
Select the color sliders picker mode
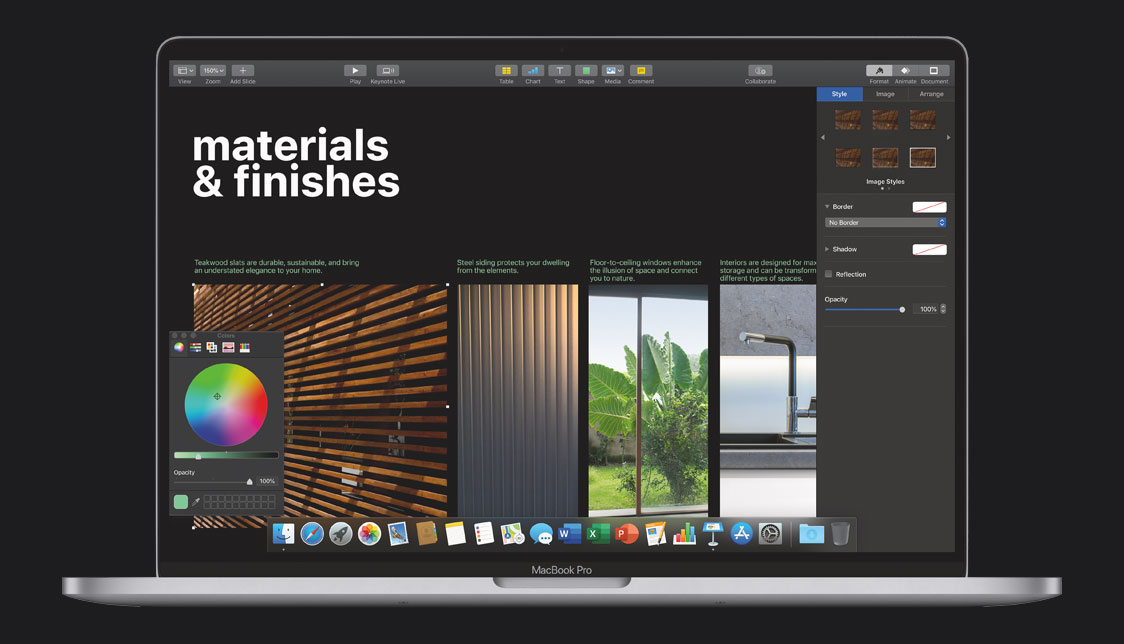tap(195, 347)
